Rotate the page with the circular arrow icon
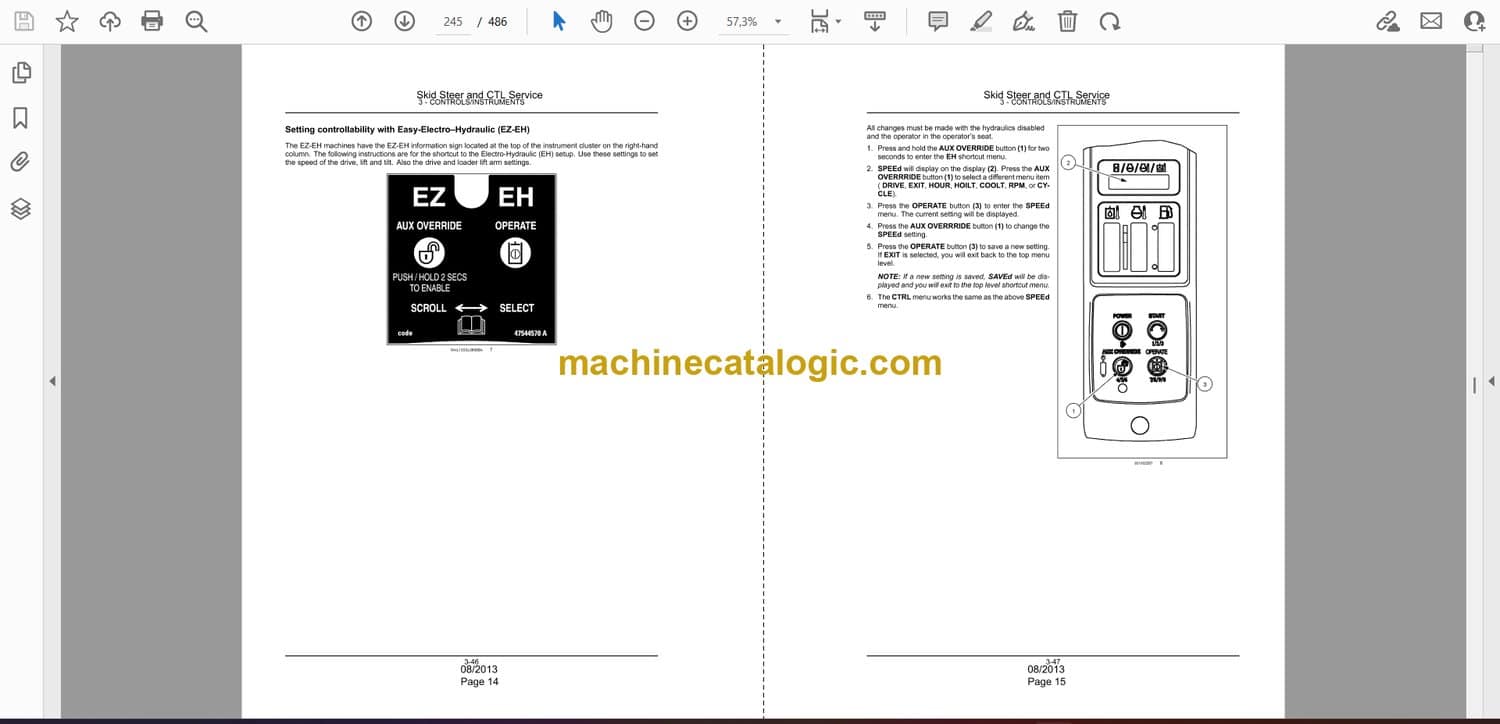Viewport: 1500px width, 724px height. tap(1109, 21)
